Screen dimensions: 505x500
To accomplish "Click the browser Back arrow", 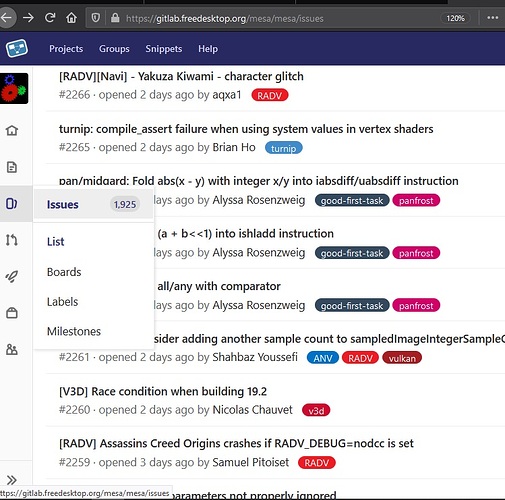I will coord(7,18).
